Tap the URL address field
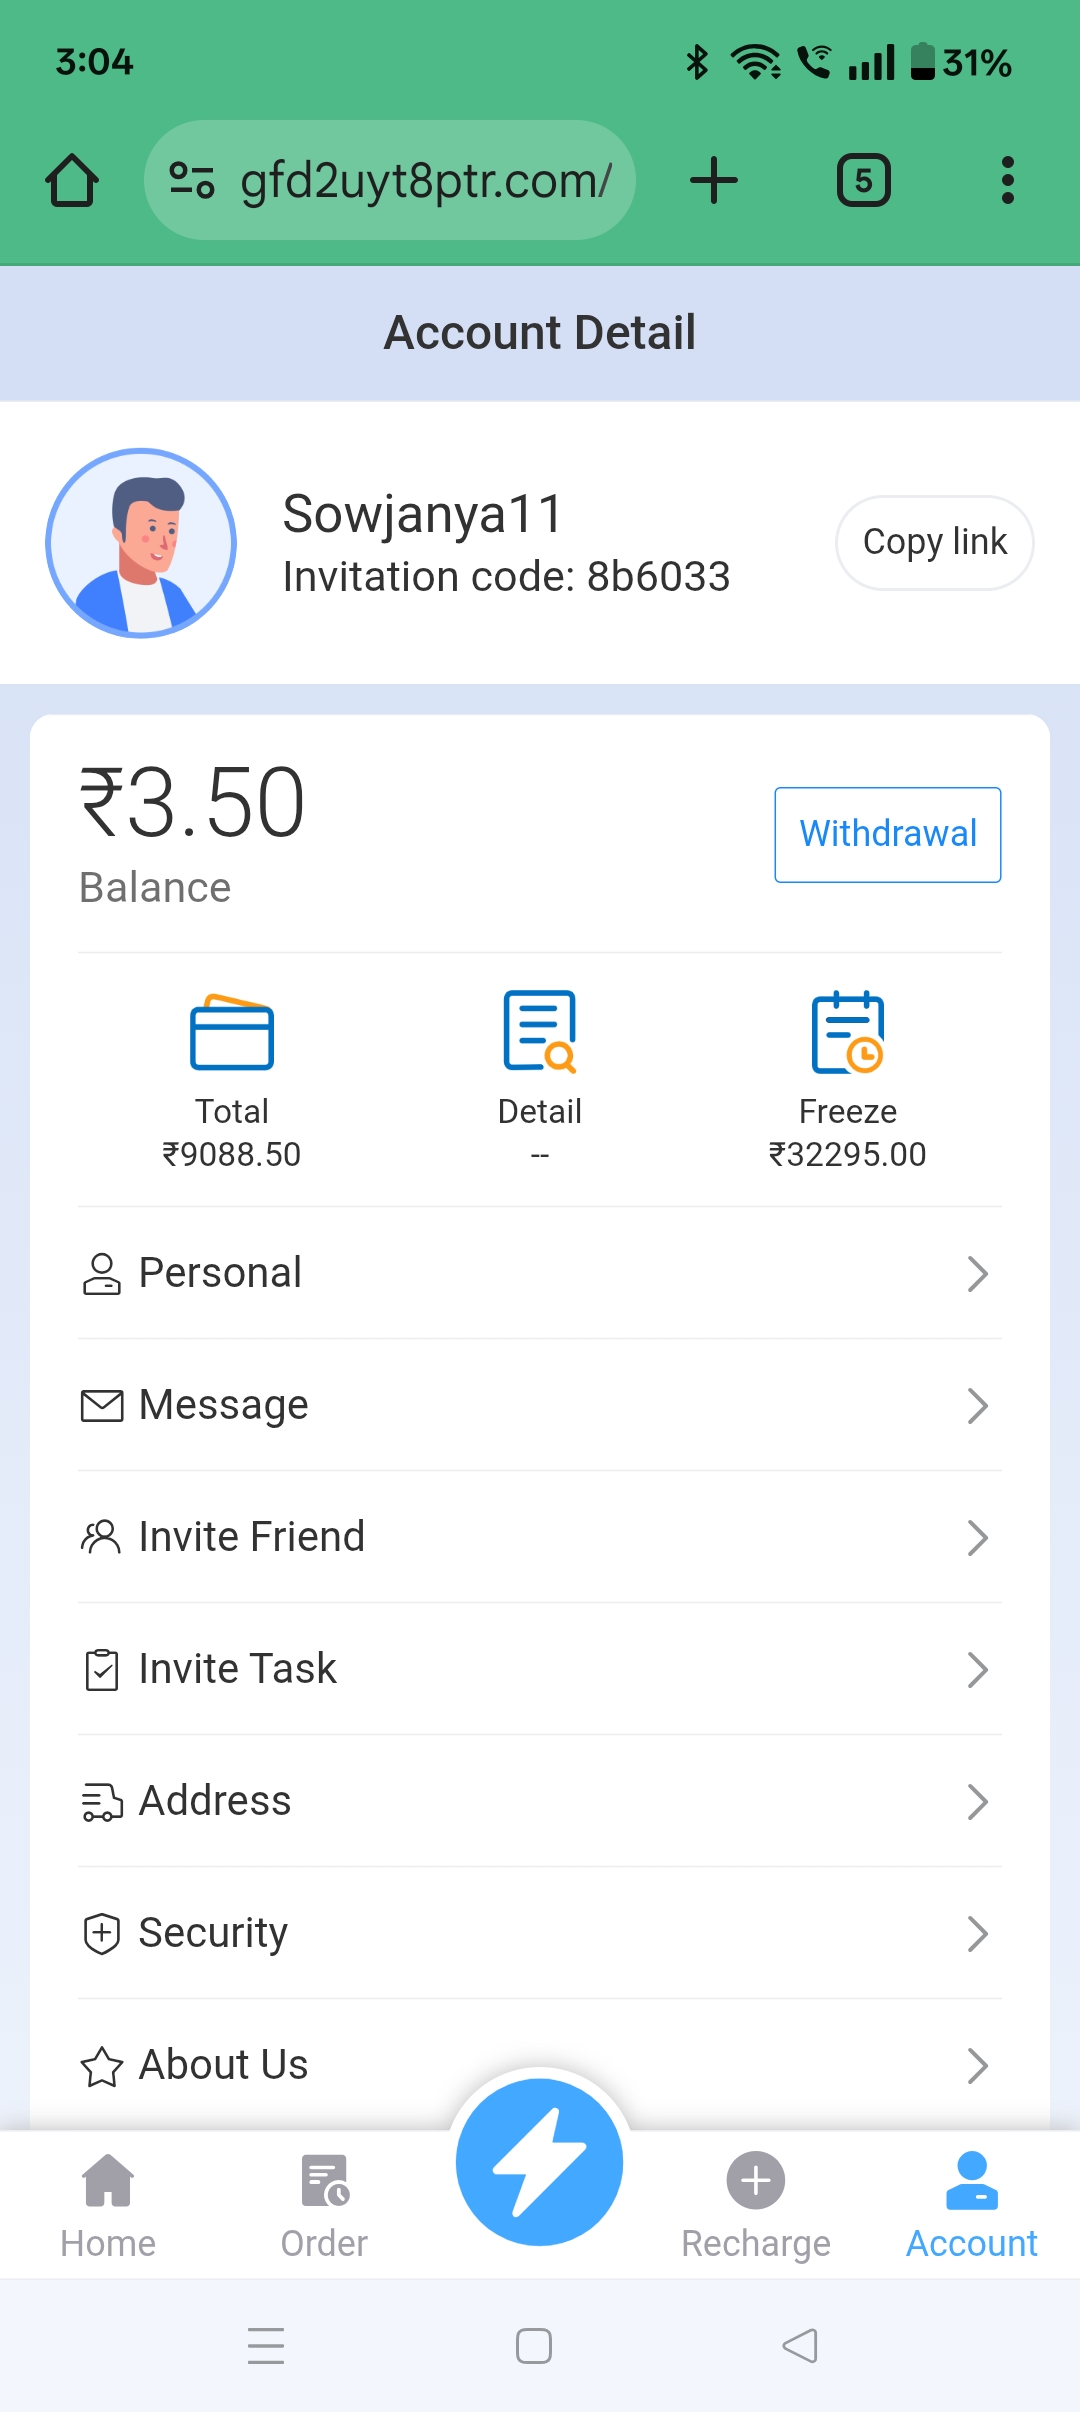1080x2412 pixels. [425, 181]
